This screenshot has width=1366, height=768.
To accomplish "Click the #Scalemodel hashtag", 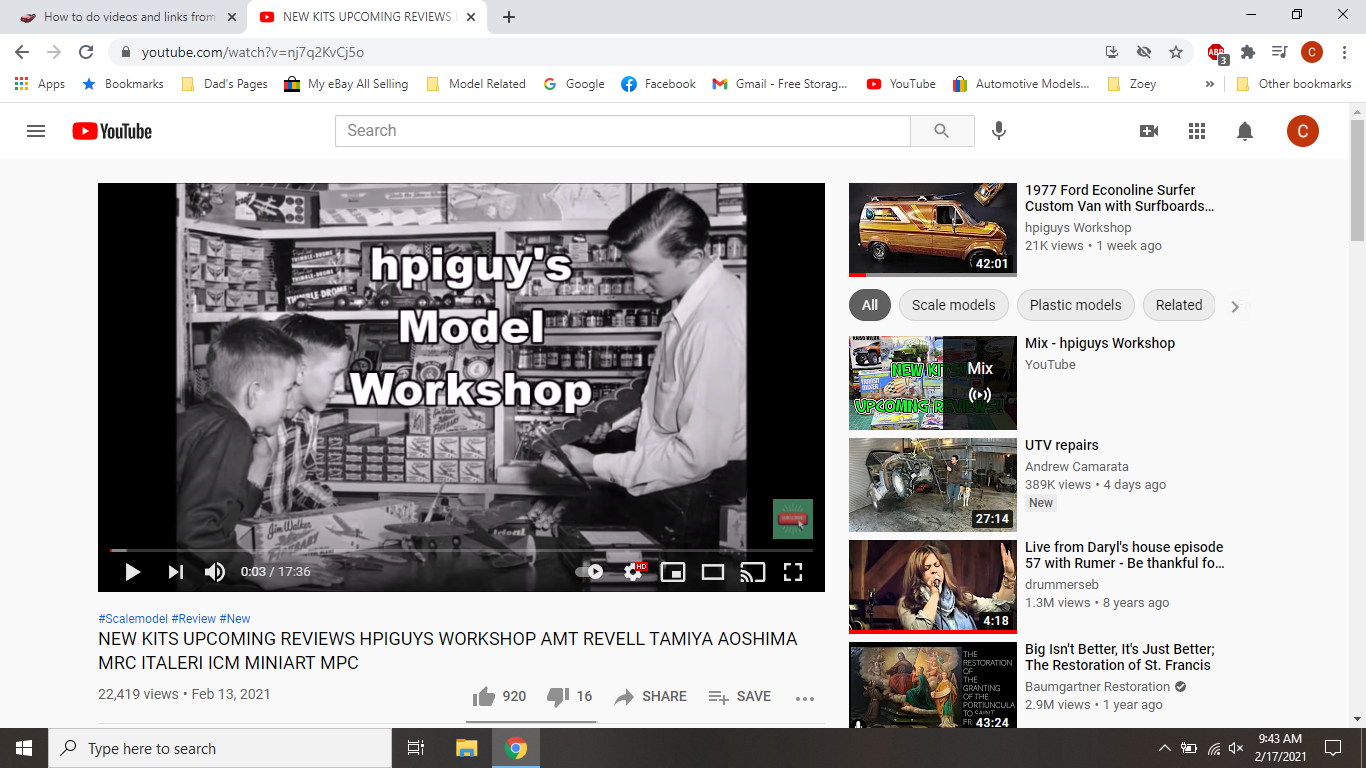I will pos(133,619).
